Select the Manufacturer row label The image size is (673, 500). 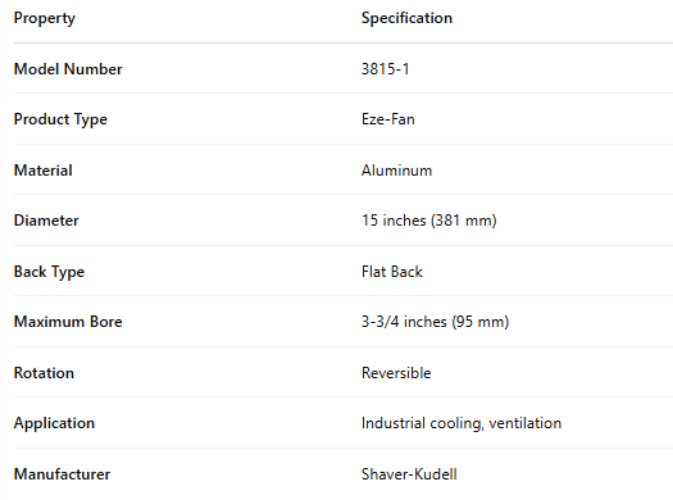62,474
